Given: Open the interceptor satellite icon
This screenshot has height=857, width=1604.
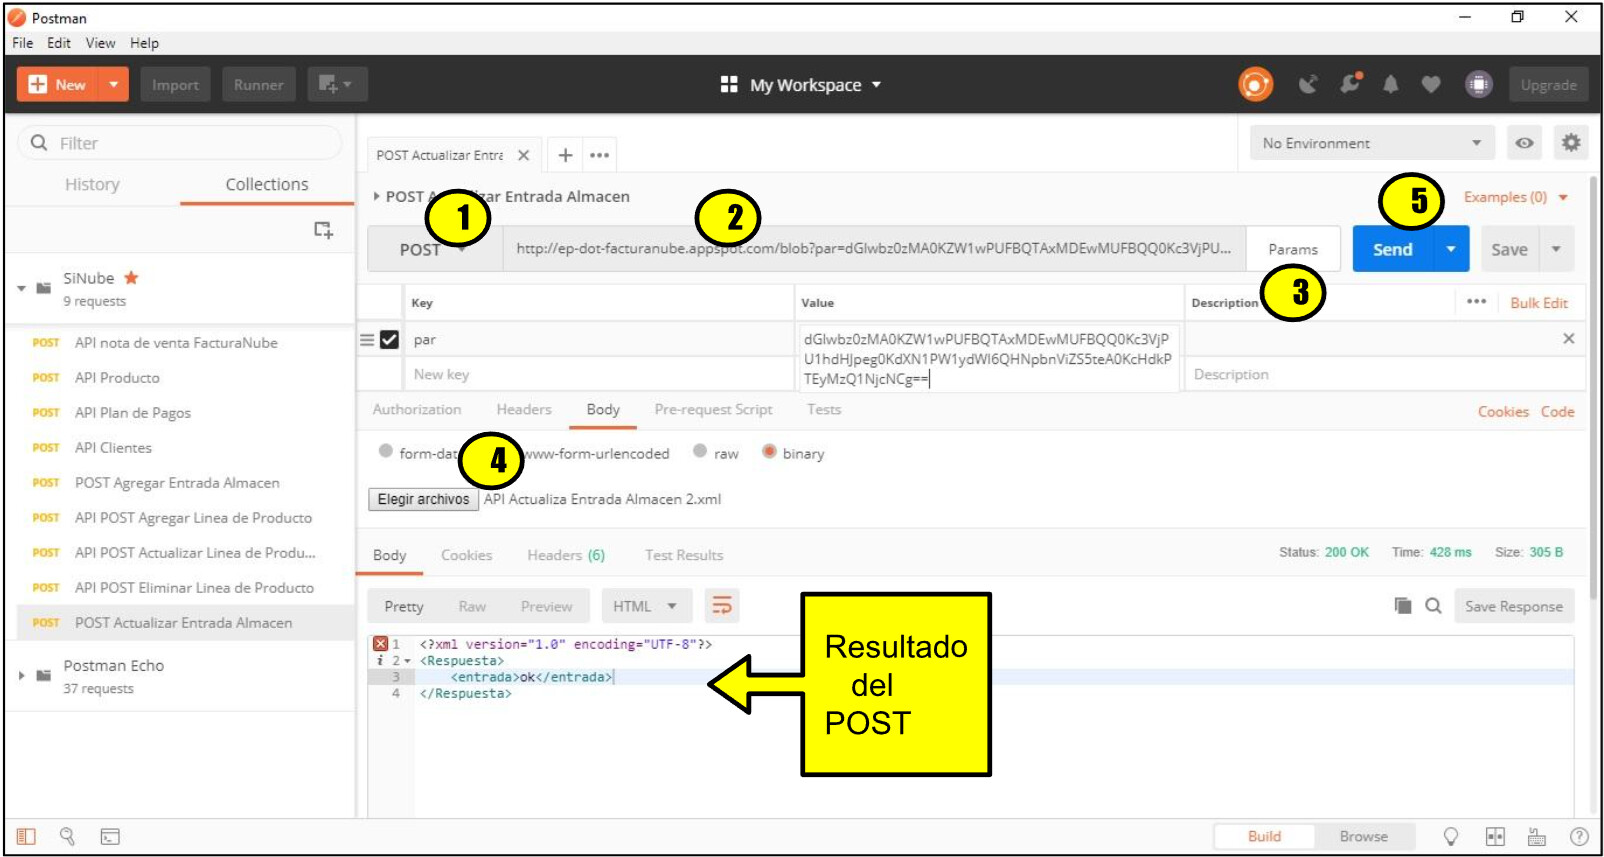Looking at the screenshot, I should pyautogui.click(x=1307, y=84).
